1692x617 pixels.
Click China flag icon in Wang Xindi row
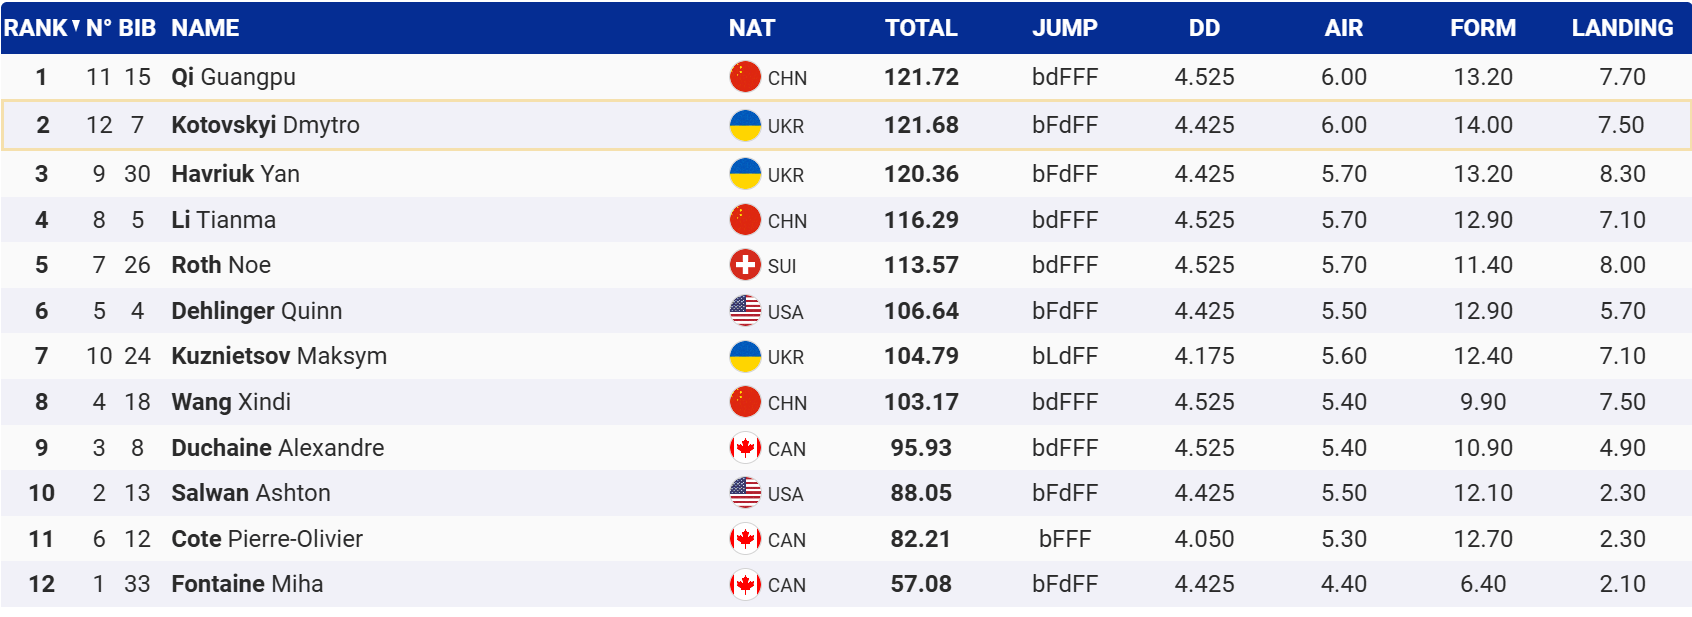click(745, 402)
